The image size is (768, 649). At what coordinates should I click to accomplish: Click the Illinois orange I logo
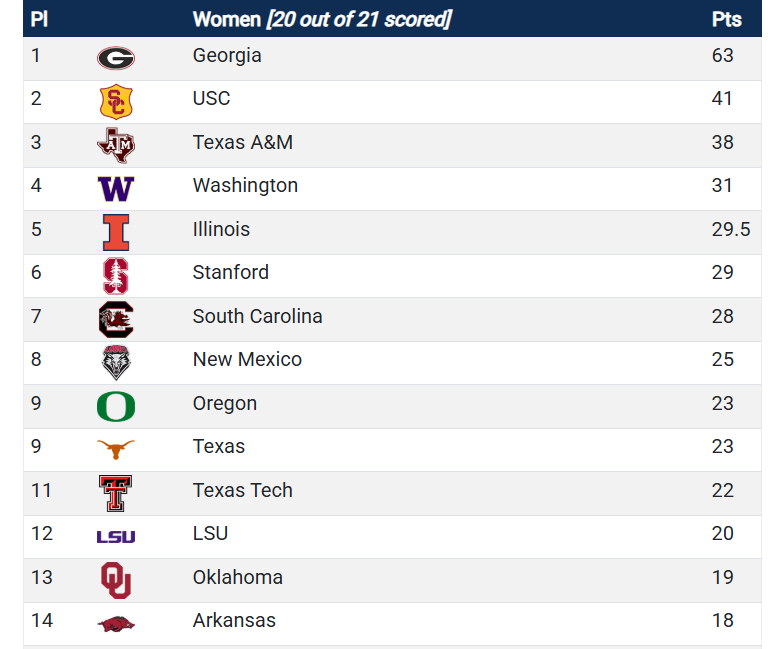coord(116,232)
